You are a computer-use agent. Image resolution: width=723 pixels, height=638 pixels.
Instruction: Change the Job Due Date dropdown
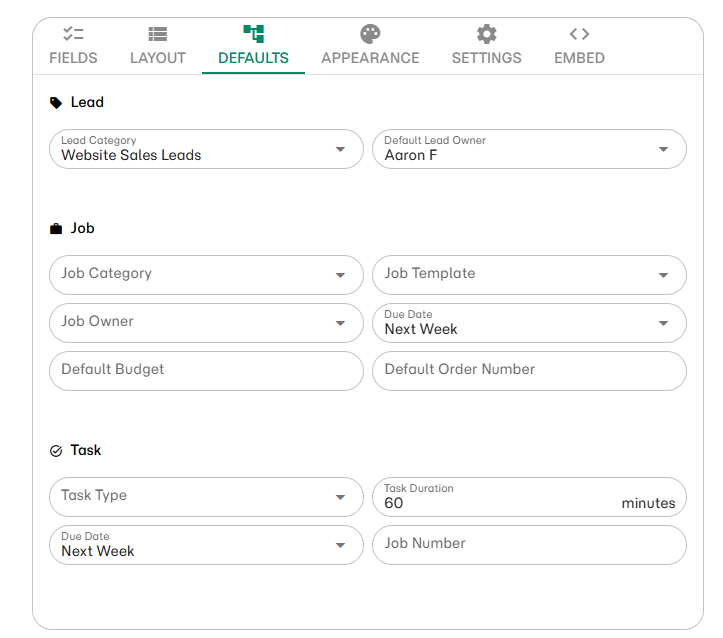click(x=529, y=323)
